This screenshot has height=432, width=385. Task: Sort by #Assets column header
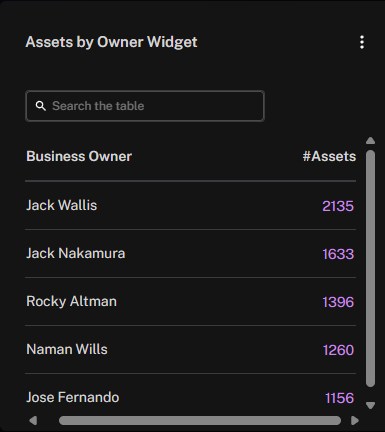pos(329,156)
